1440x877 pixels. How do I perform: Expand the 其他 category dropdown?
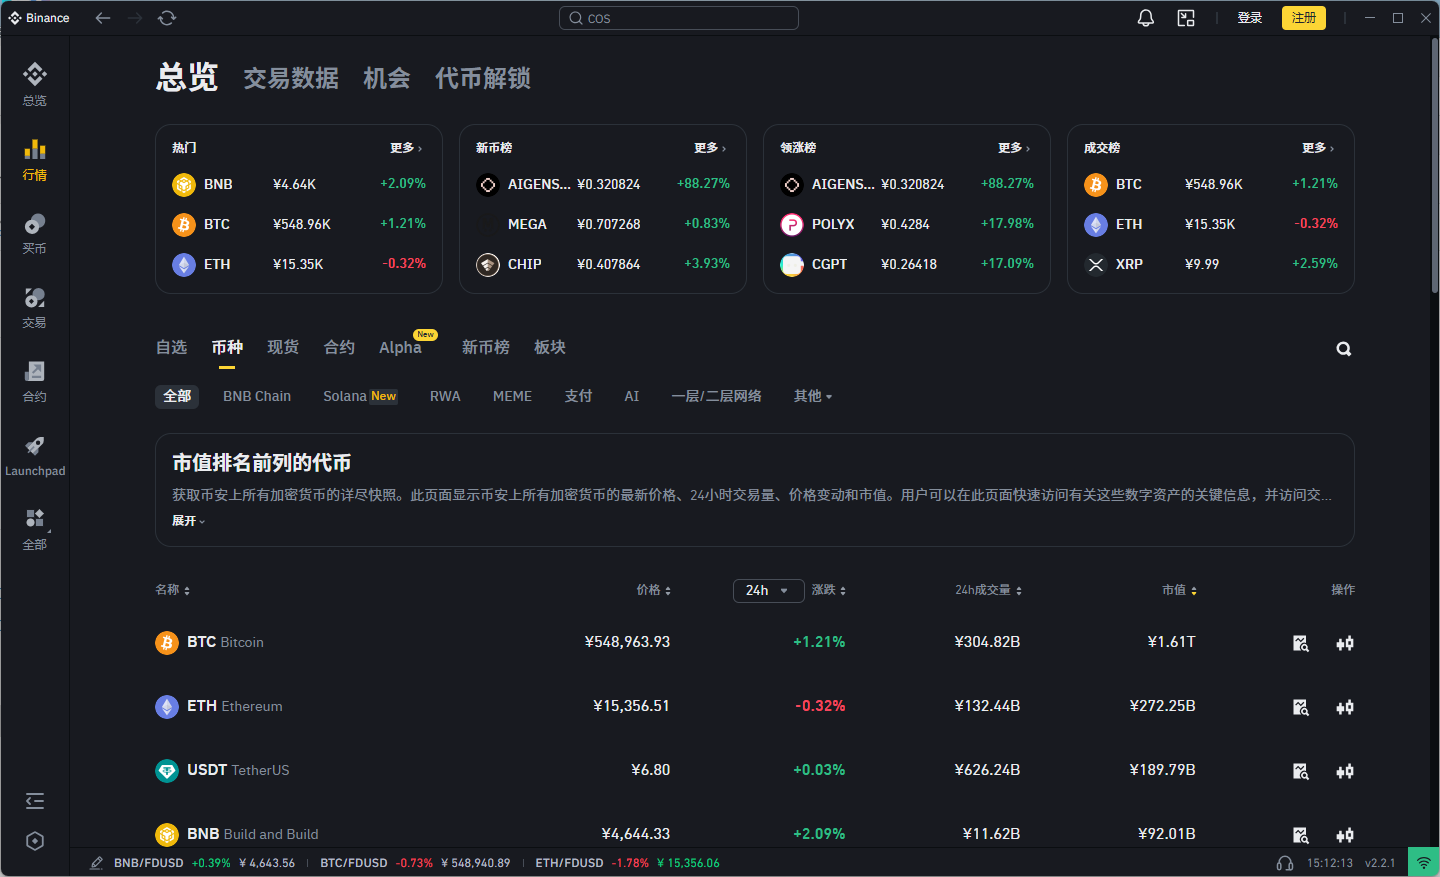pyautogui.click(x=813, y=396)
